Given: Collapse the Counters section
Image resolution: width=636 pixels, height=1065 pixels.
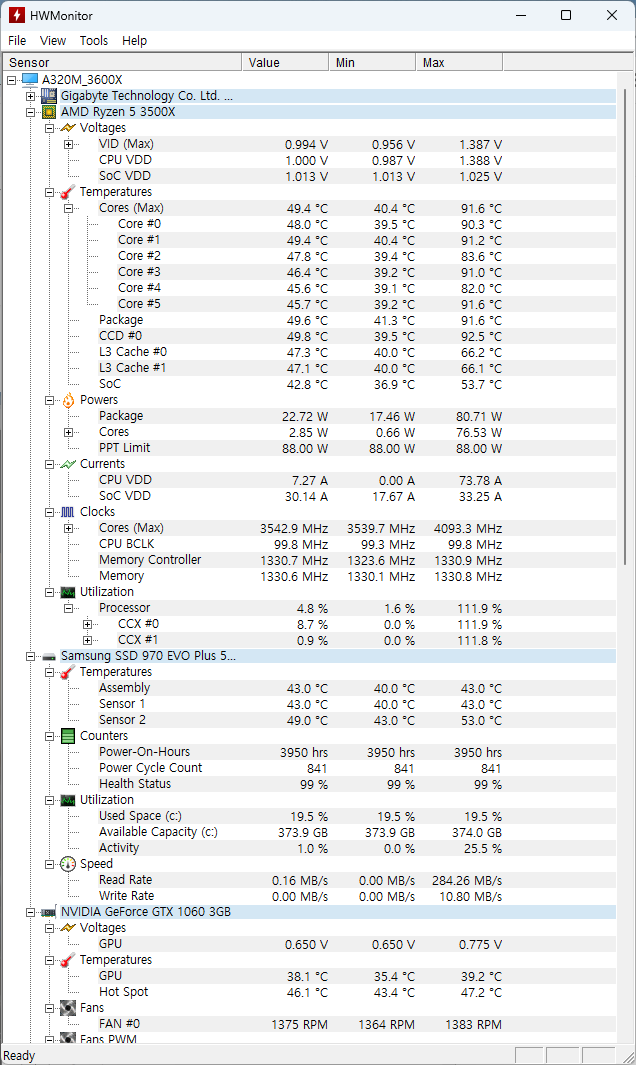Looking at the screenshot, I should 50,736.
